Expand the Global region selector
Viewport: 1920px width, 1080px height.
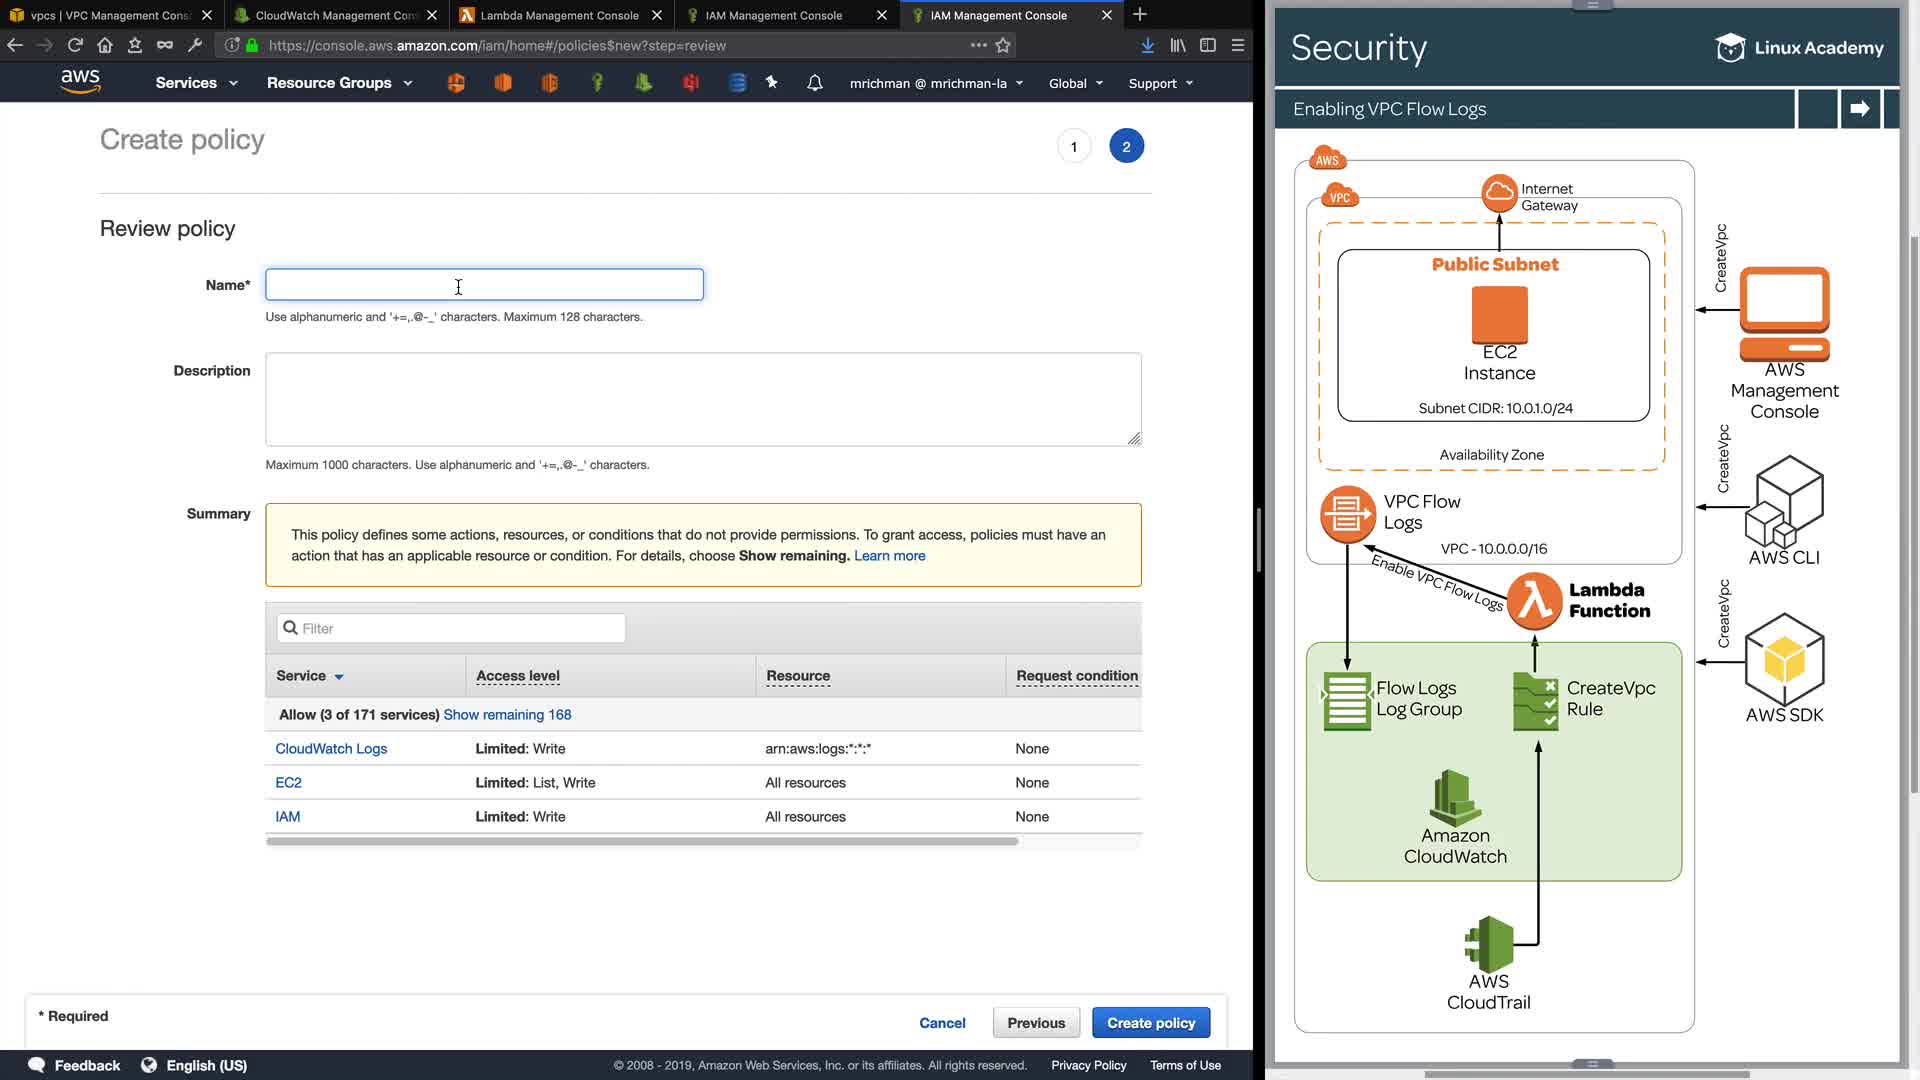click(1075, 83)
